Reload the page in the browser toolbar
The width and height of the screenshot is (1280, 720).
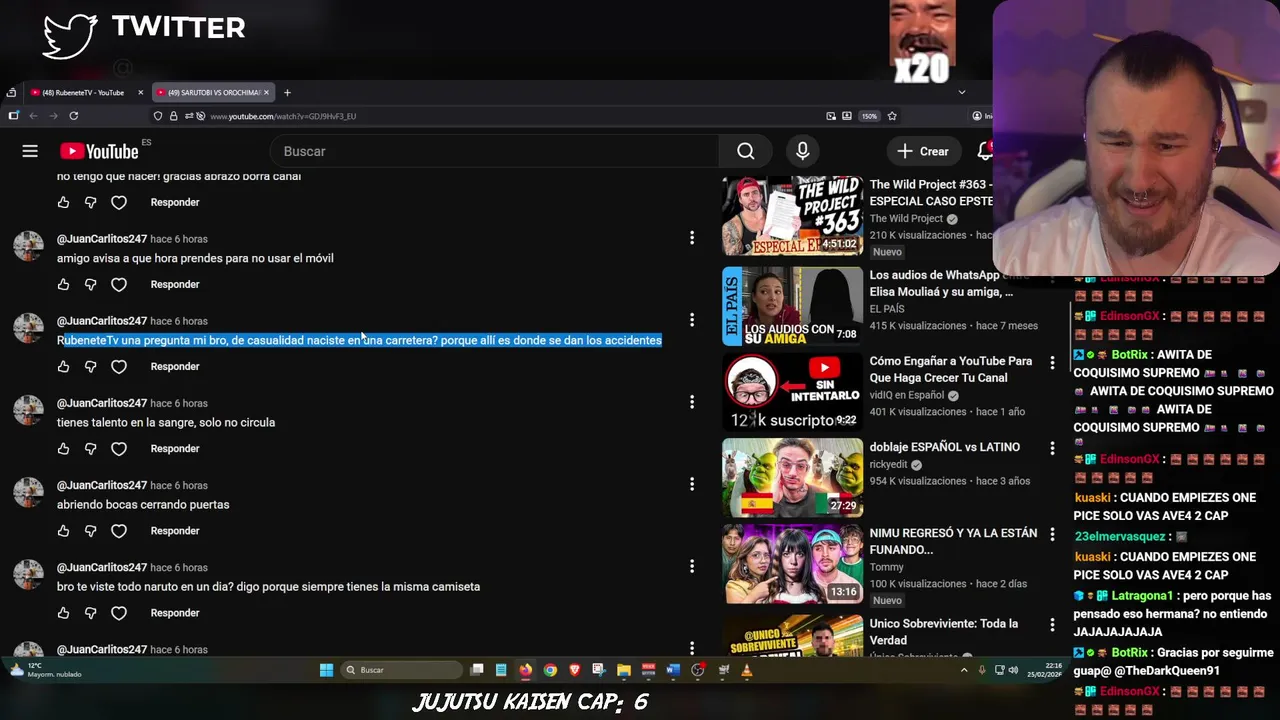tap(73, 116)
